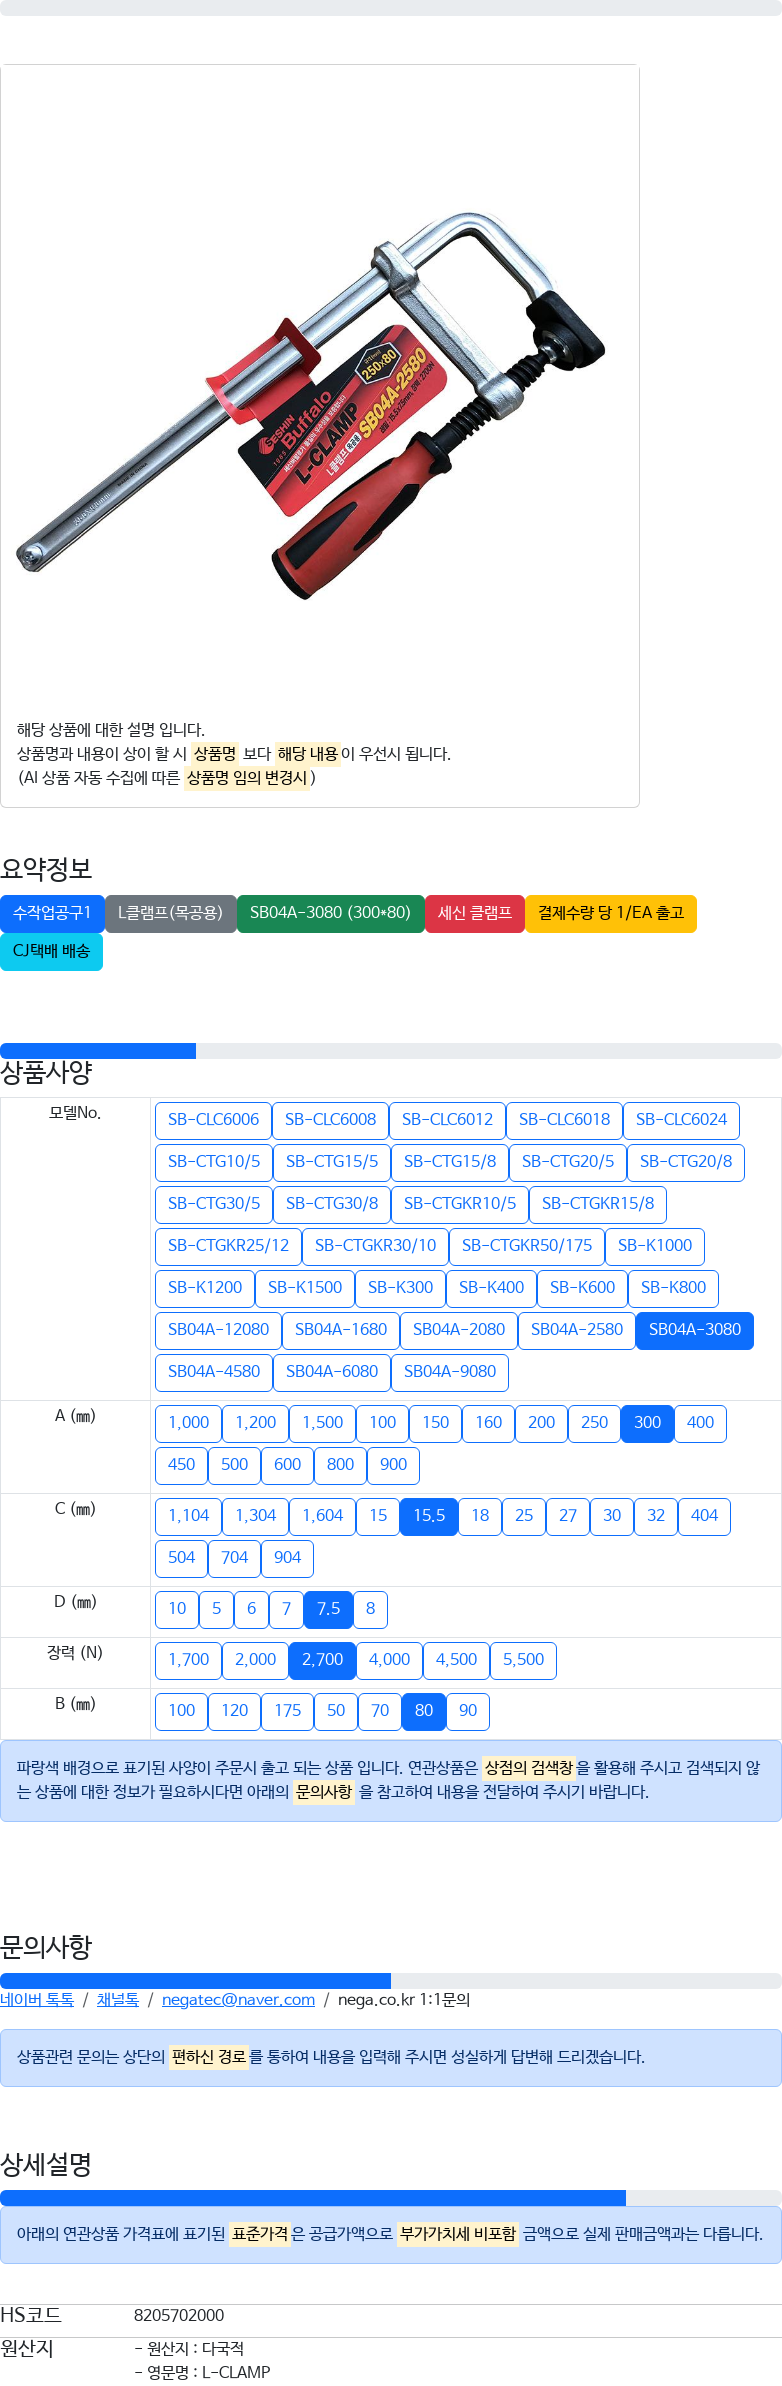Image resolution: width=782 pixels, height=2386 pixels.
Task: Click the highlighted D value 7.5
Action: tap(328, 1609)
